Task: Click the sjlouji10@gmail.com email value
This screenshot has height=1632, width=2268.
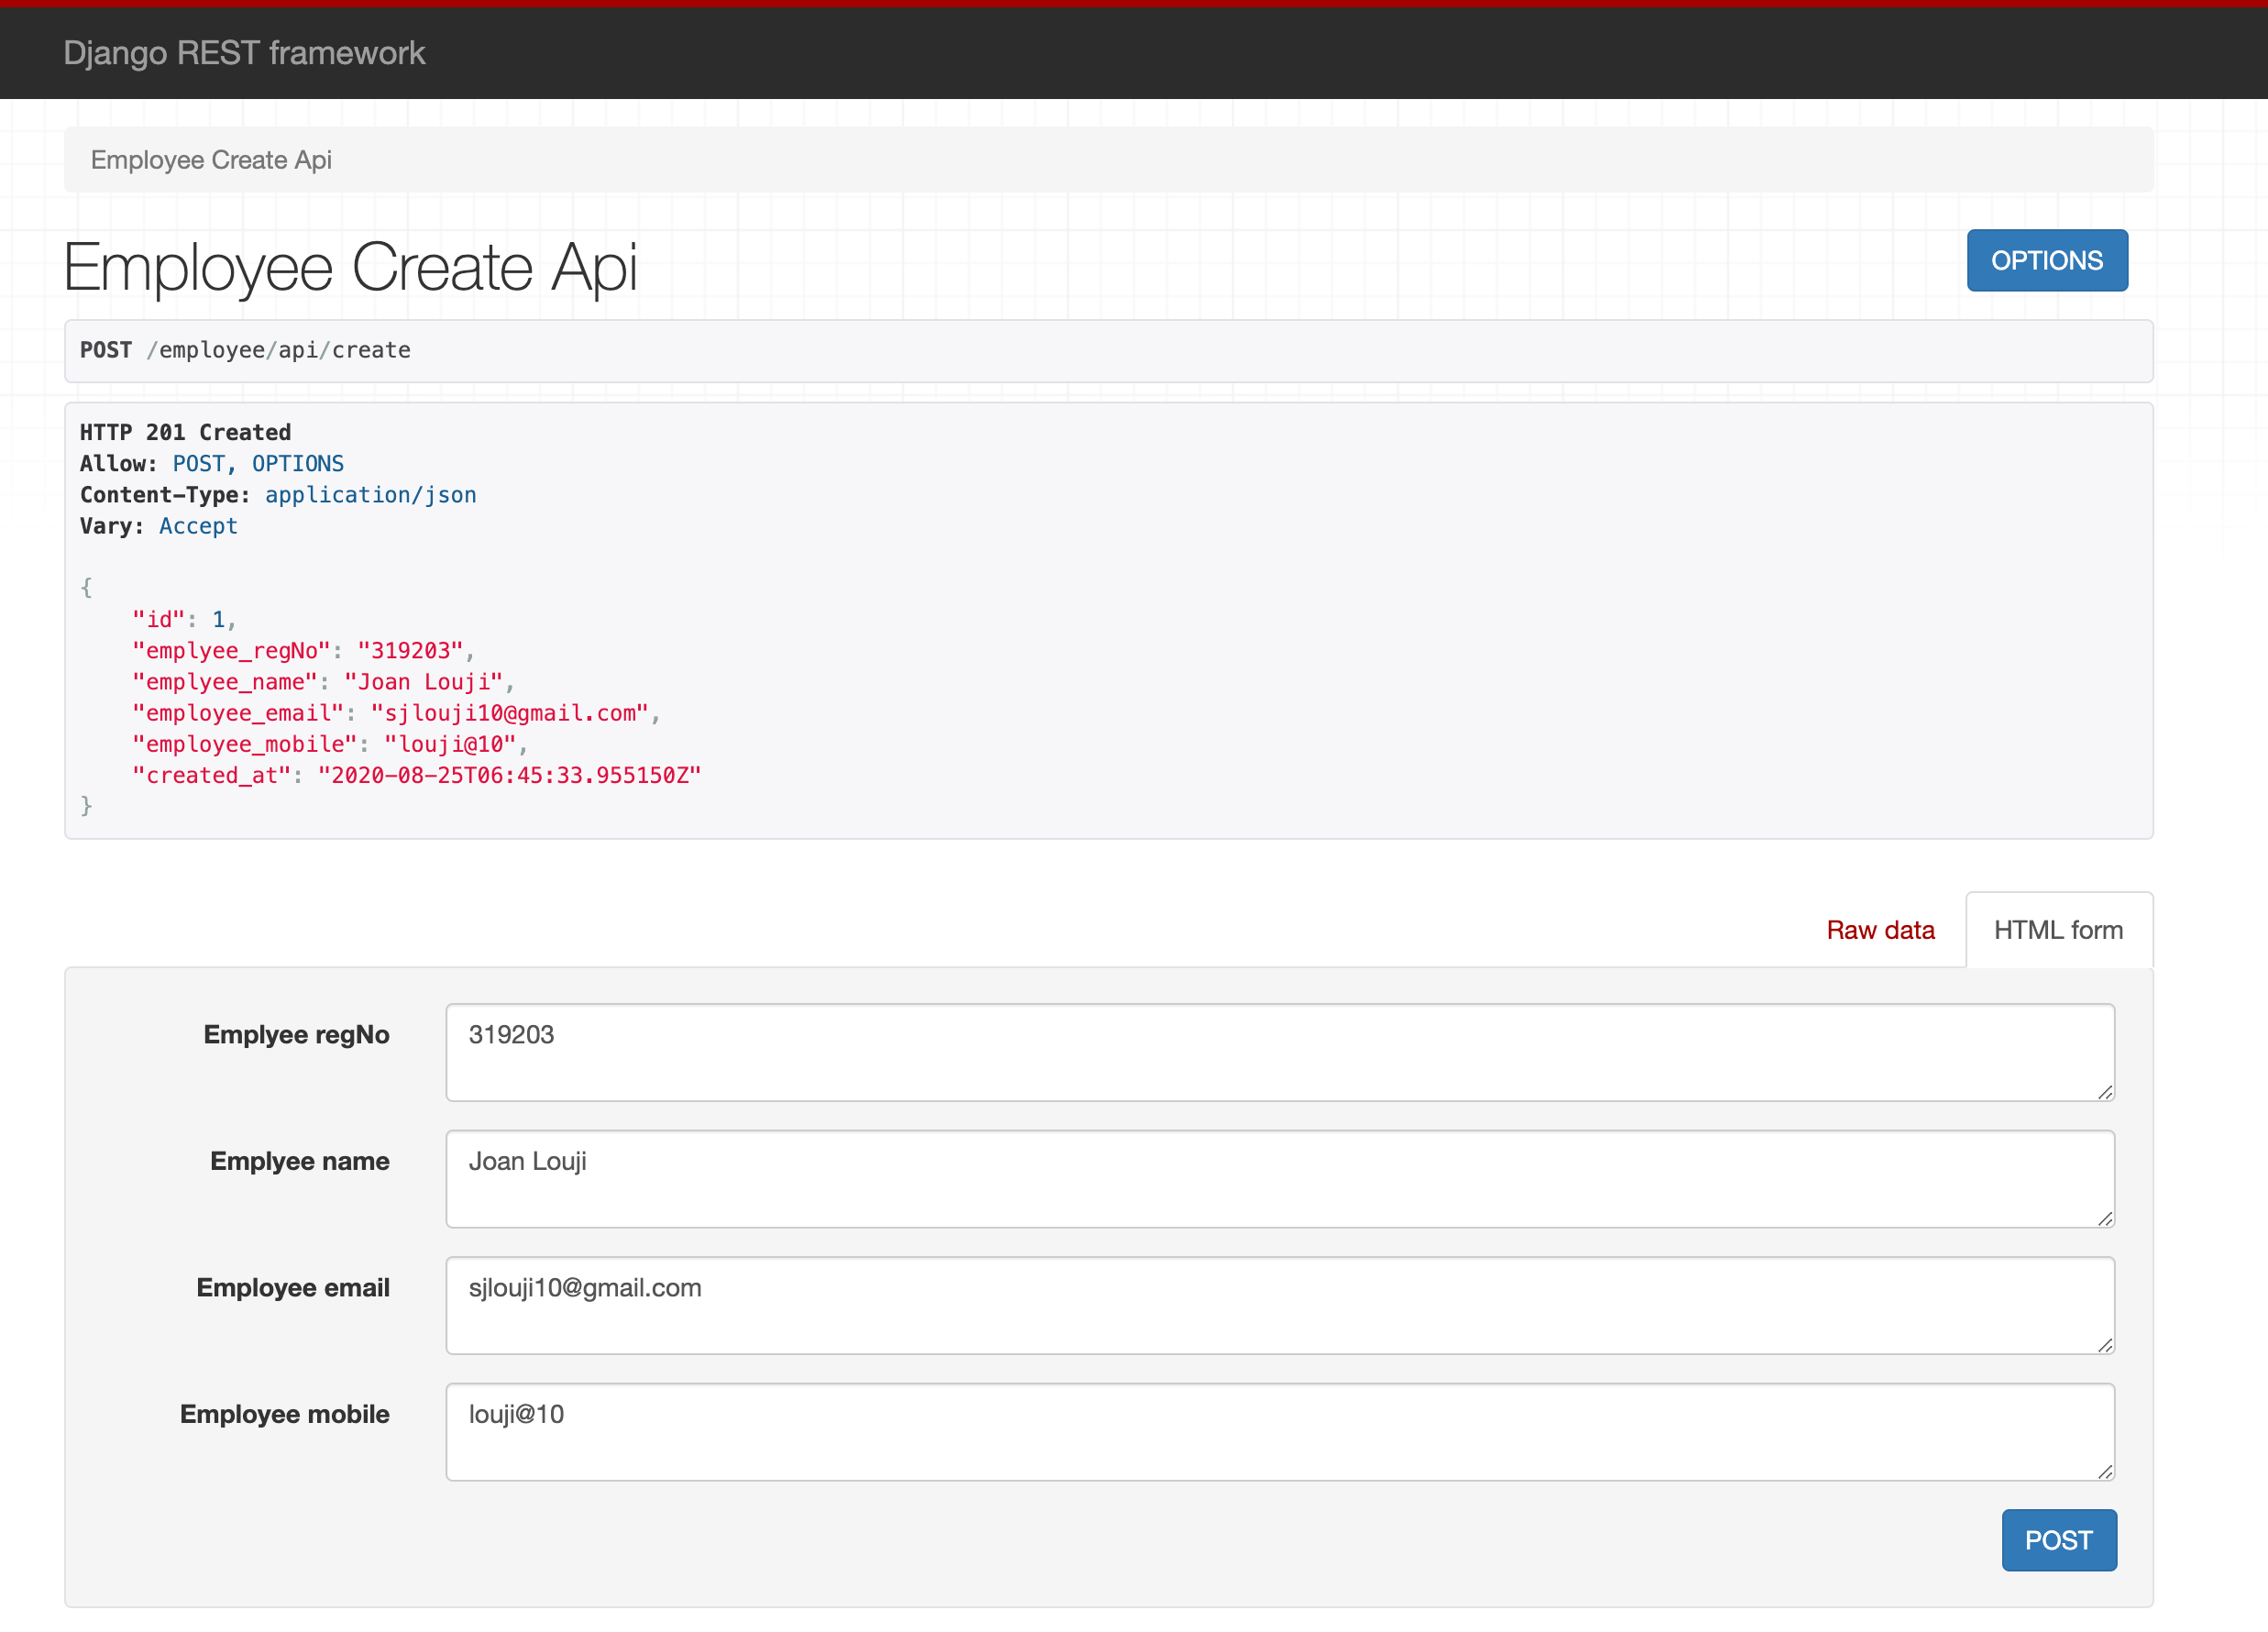Action: tap(586, 1288)
